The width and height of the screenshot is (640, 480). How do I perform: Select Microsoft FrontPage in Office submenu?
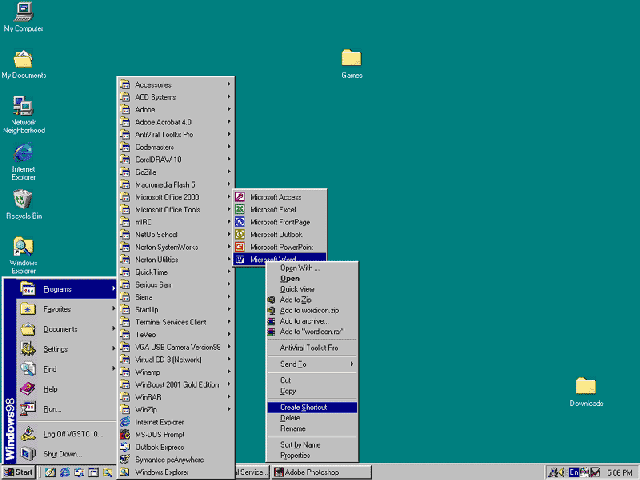tap(280, 222)
